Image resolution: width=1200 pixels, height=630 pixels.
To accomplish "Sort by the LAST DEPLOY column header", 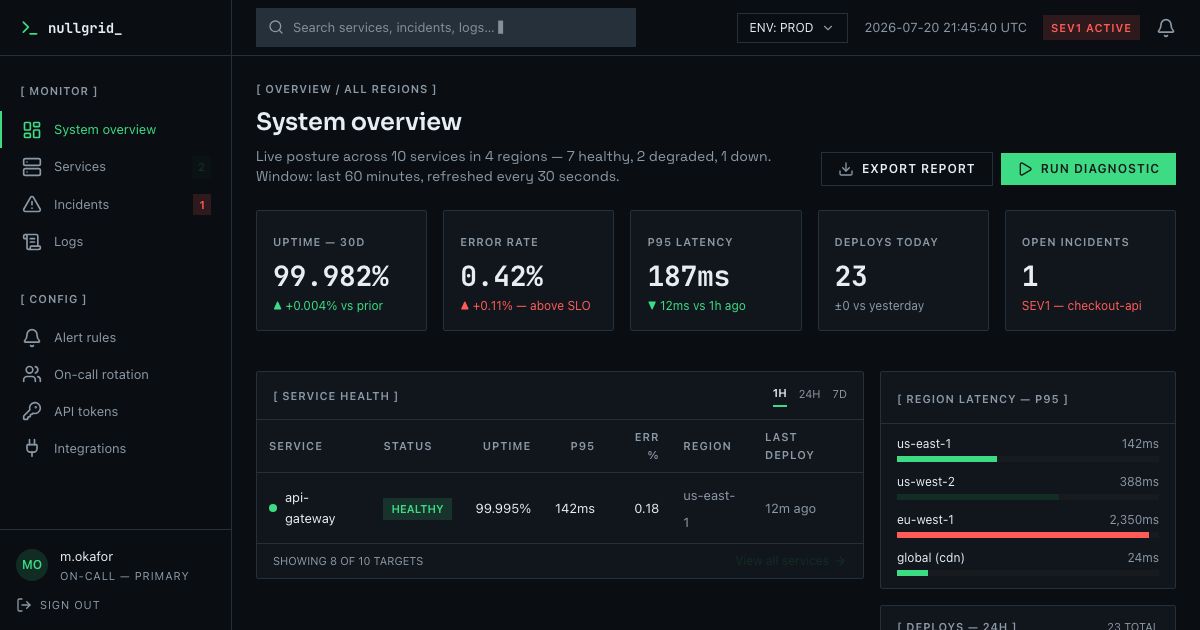I will pyautogui.click(x=790, y=446).
